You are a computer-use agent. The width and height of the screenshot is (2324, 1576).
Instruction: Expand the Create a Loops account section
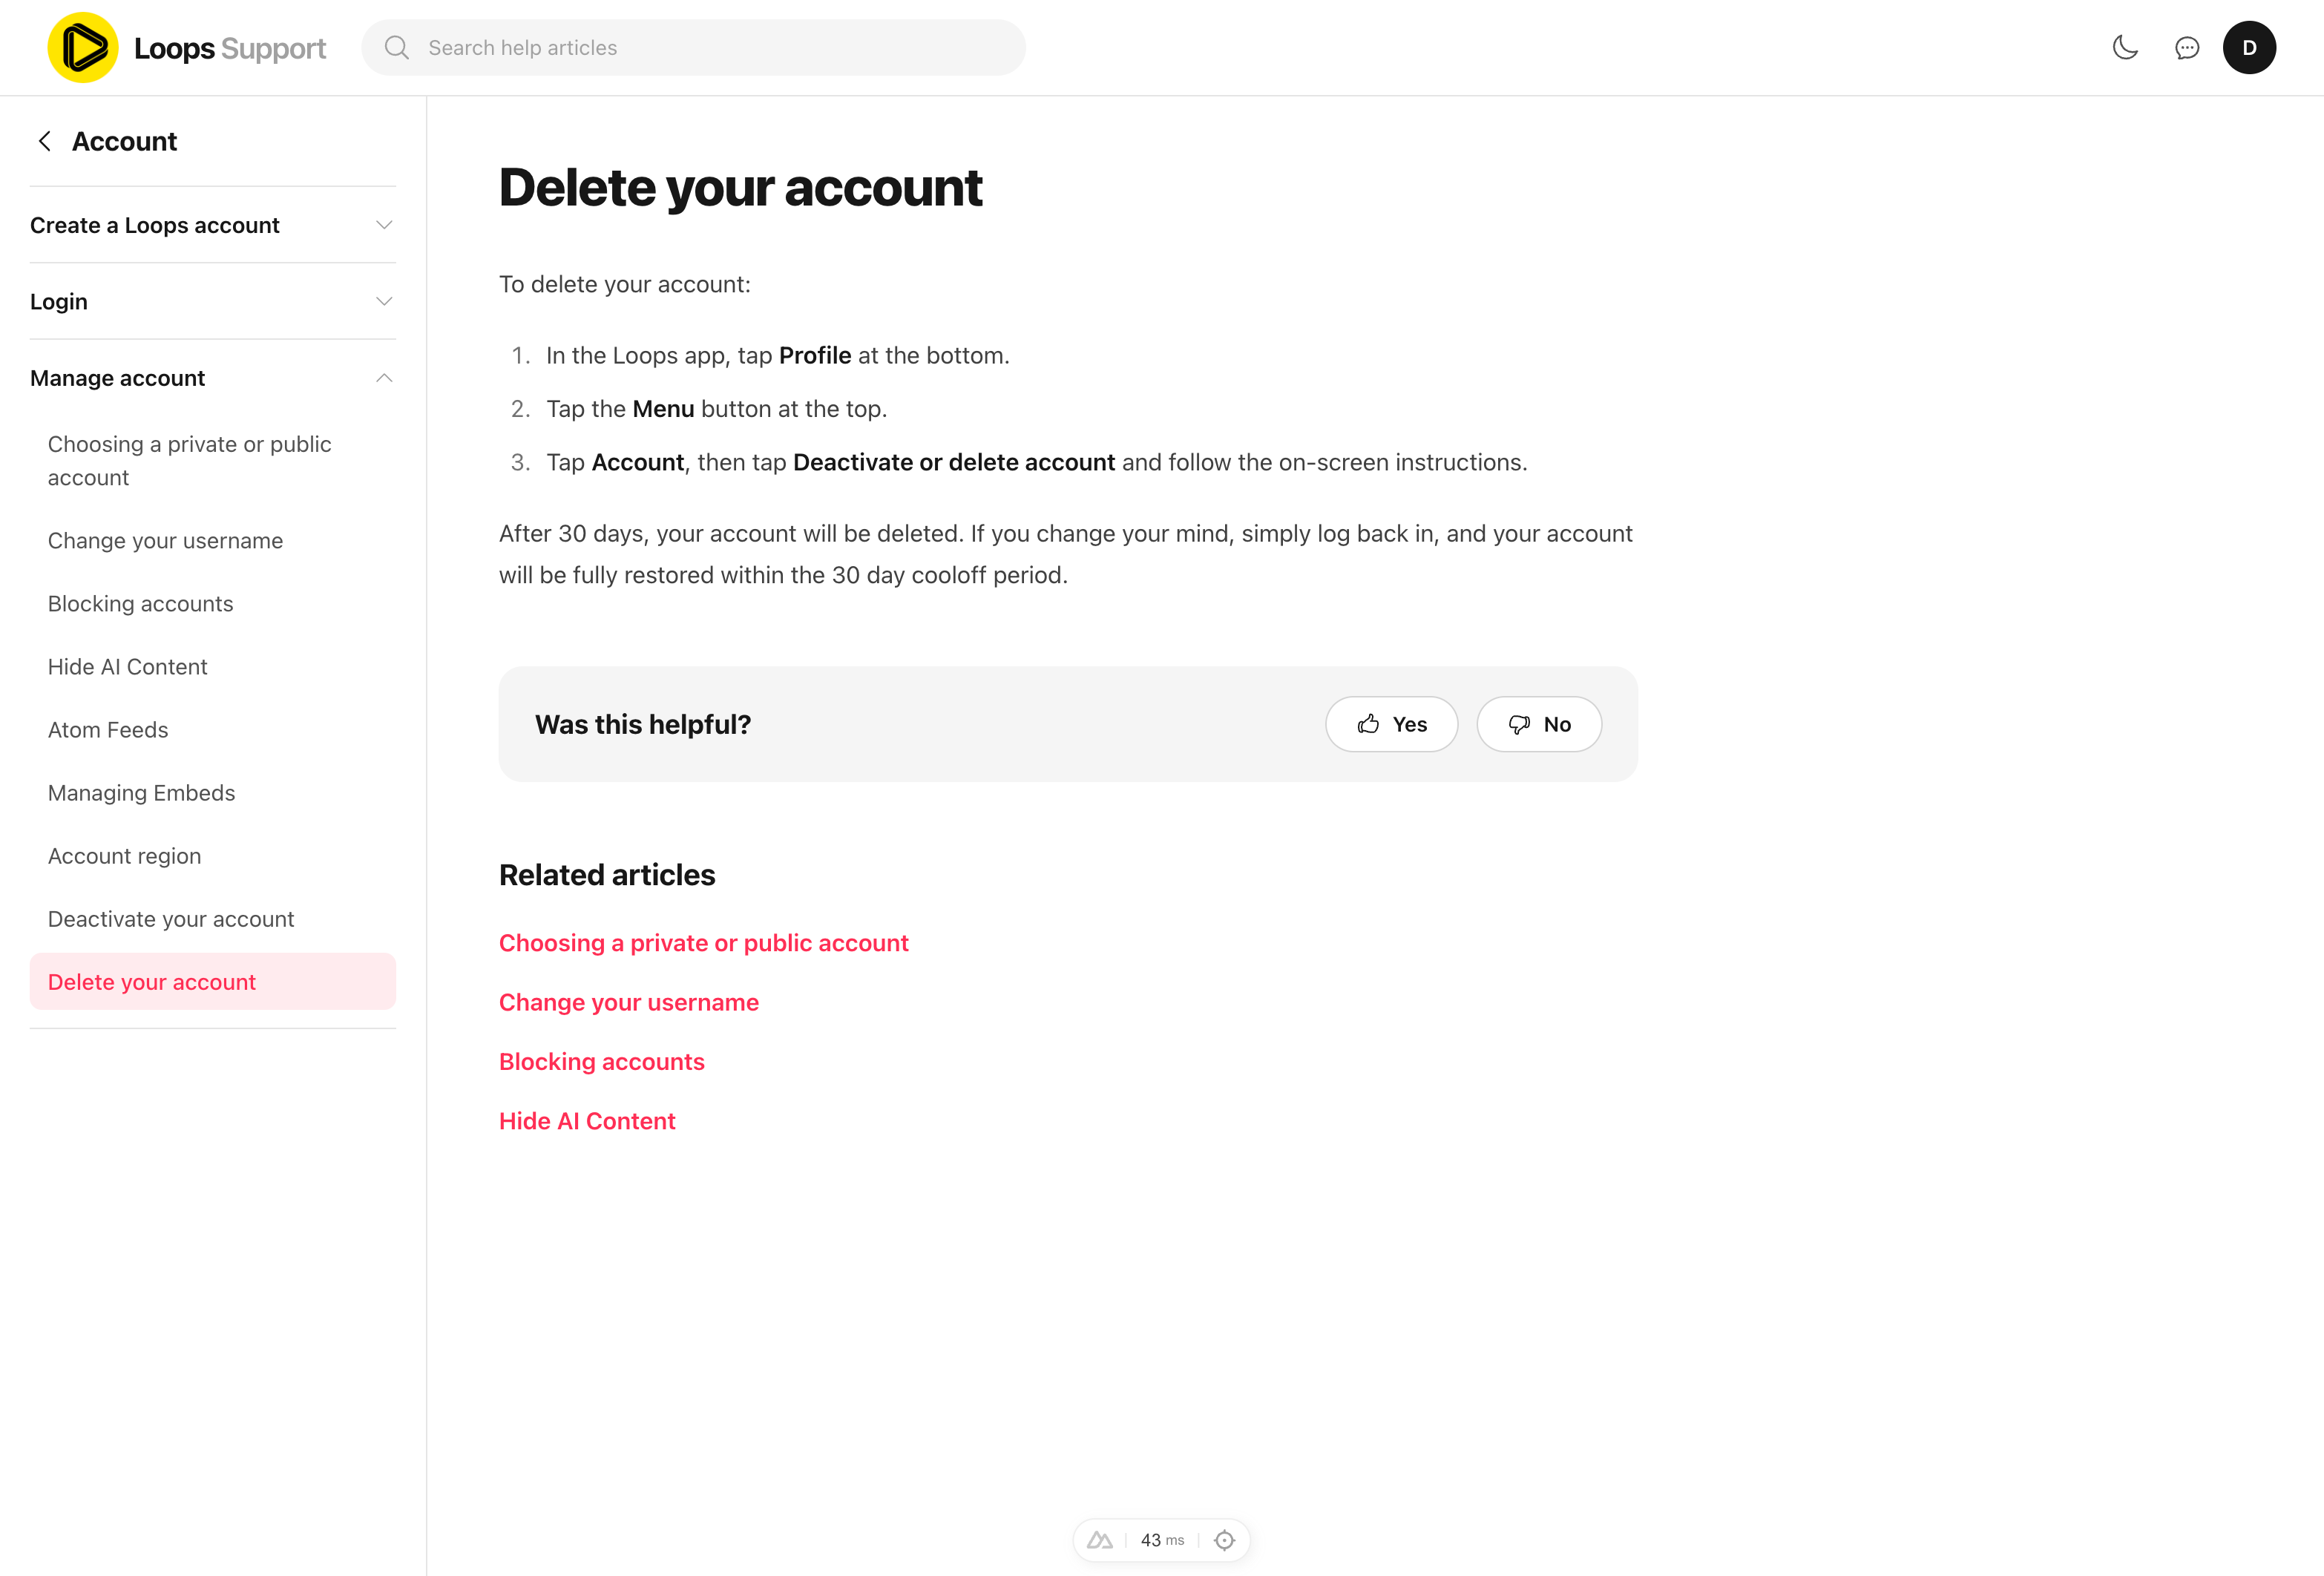[x=212, y=225]
